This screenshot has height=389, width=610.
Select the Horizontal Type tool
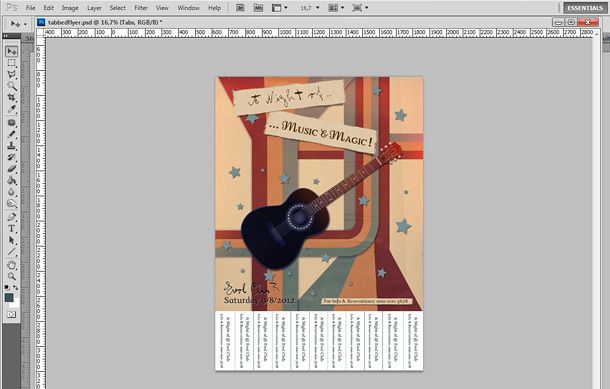[x=12, y=229]
